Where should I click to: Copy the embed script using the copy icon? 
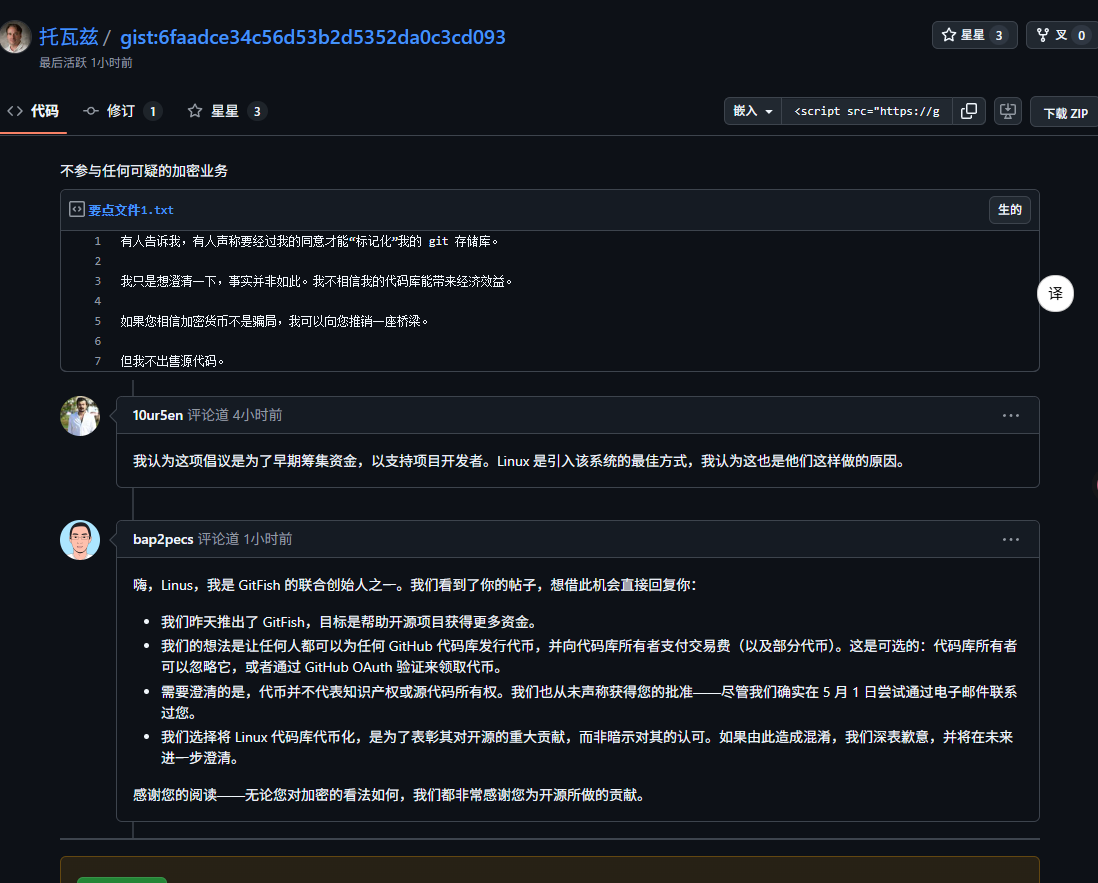pos(968,111)
